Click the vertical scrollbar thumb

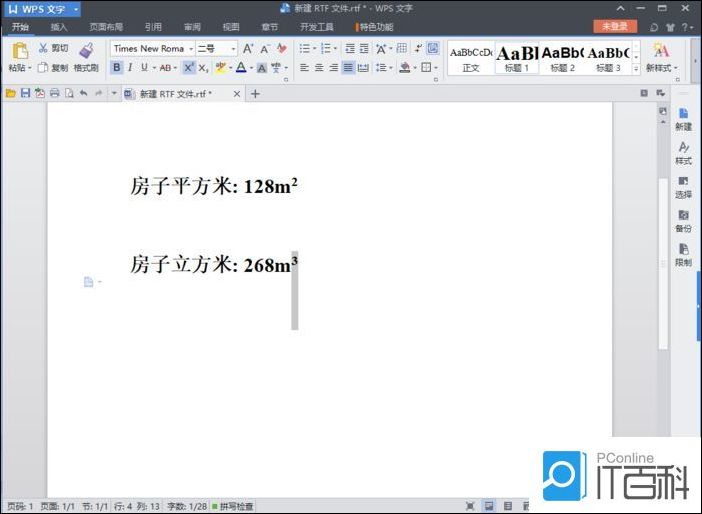(663, 263)
